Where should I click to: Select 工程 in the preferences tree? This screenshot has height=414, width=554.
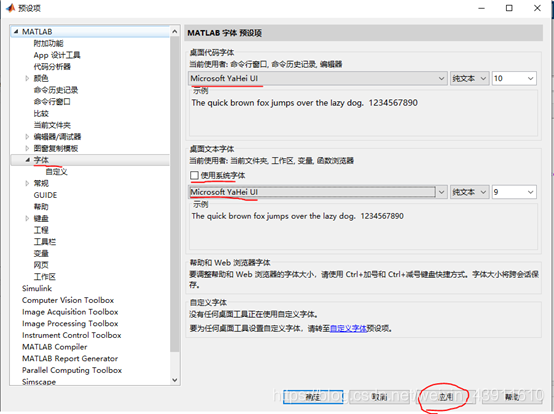[x=41, y=230]
